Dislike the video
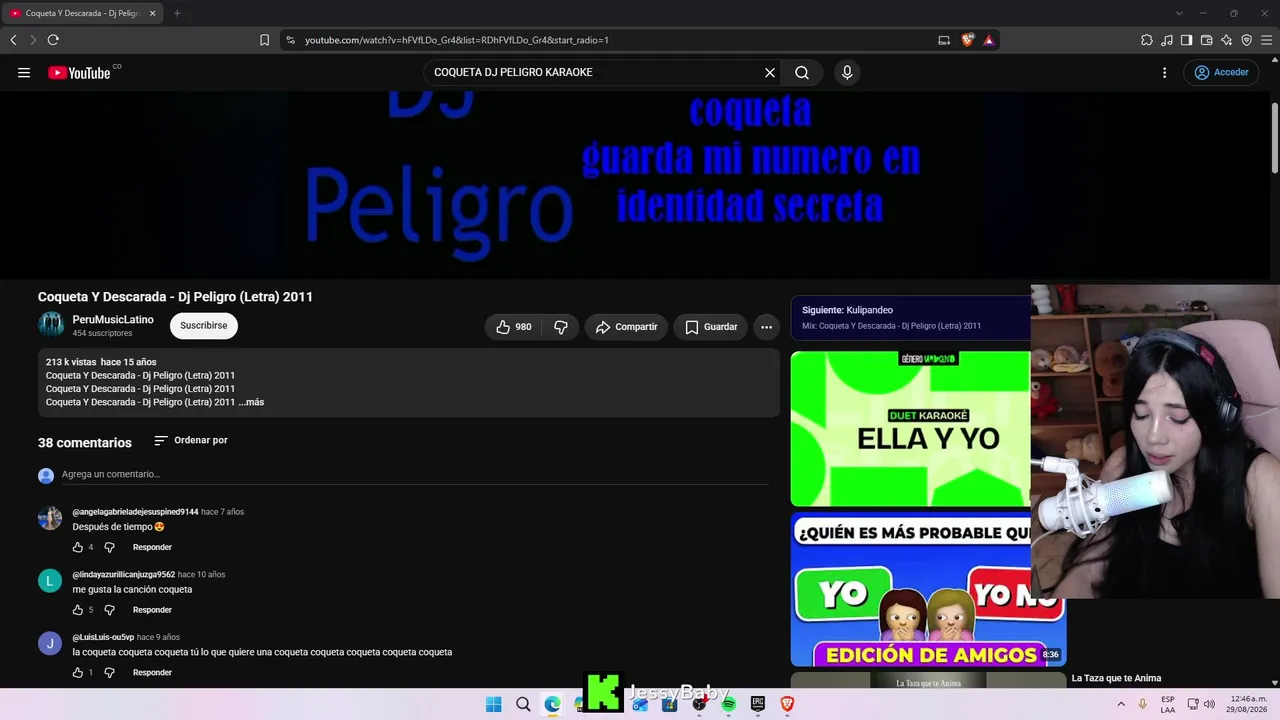The width and height of the screenshot is (1280, 720). tap(561, 327)
